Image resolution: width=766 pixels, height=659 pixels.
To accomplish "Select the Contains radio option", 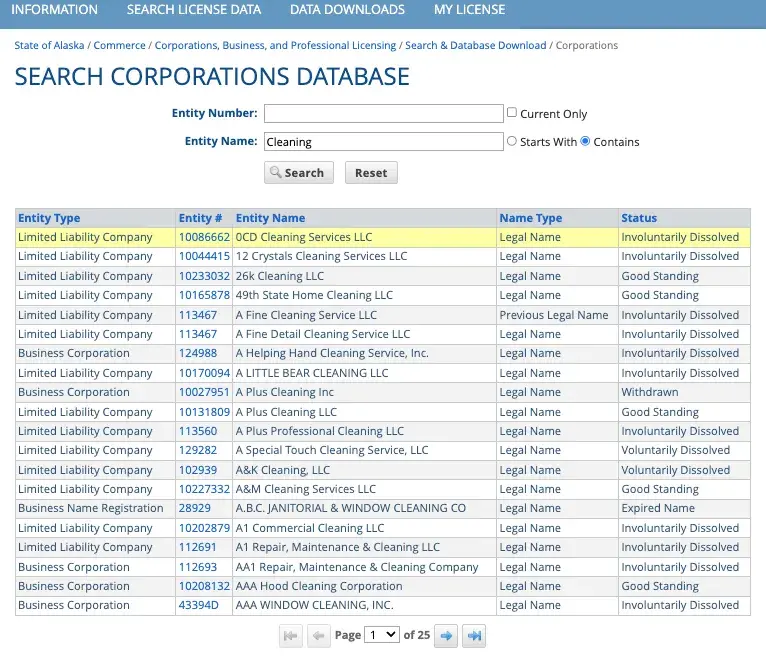I will coord(585,141).
